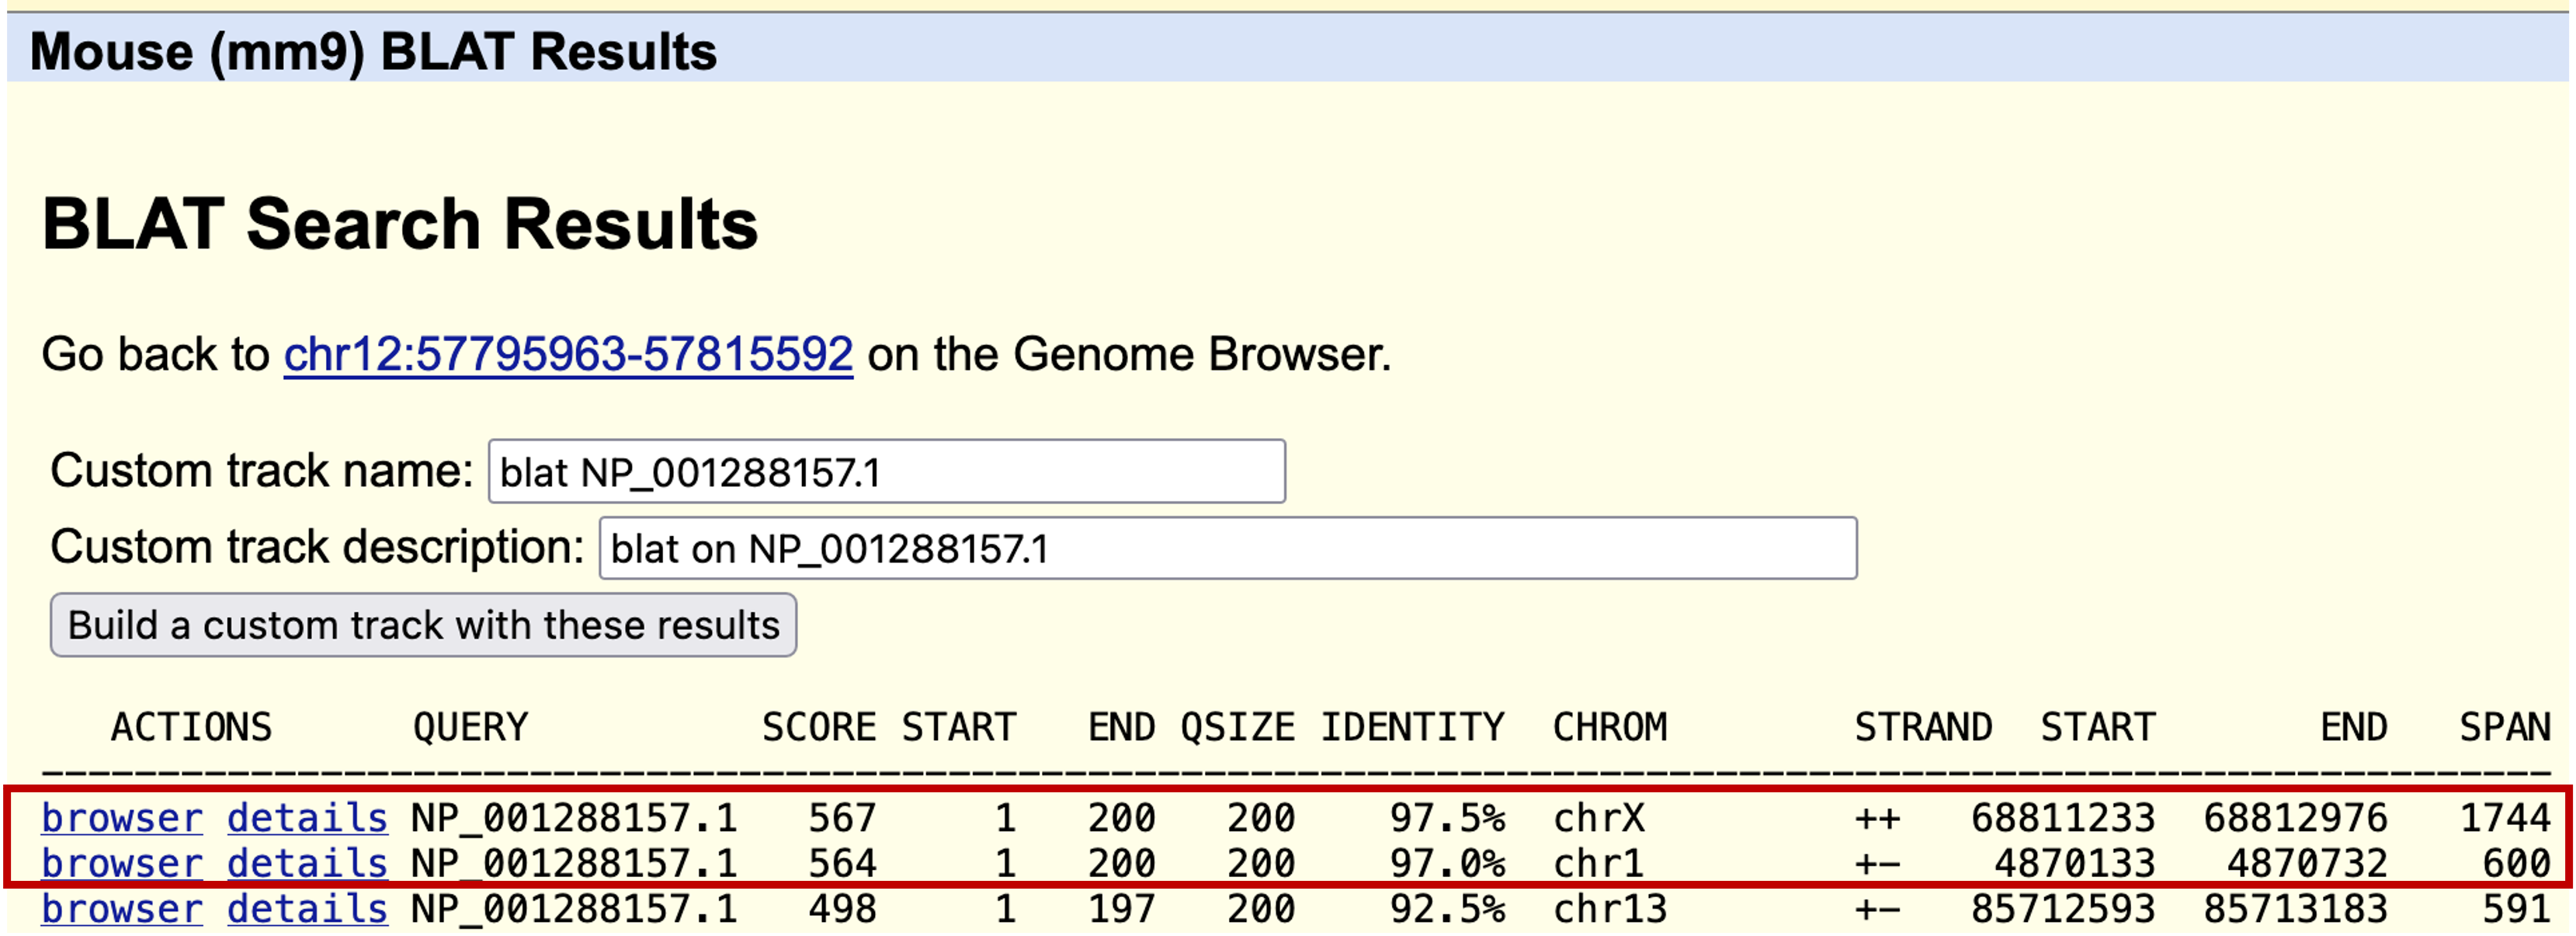The width and height of the screenshot is (2576, 936).
Task: Click the QSIZE column header
Action: click(1238, 727)
